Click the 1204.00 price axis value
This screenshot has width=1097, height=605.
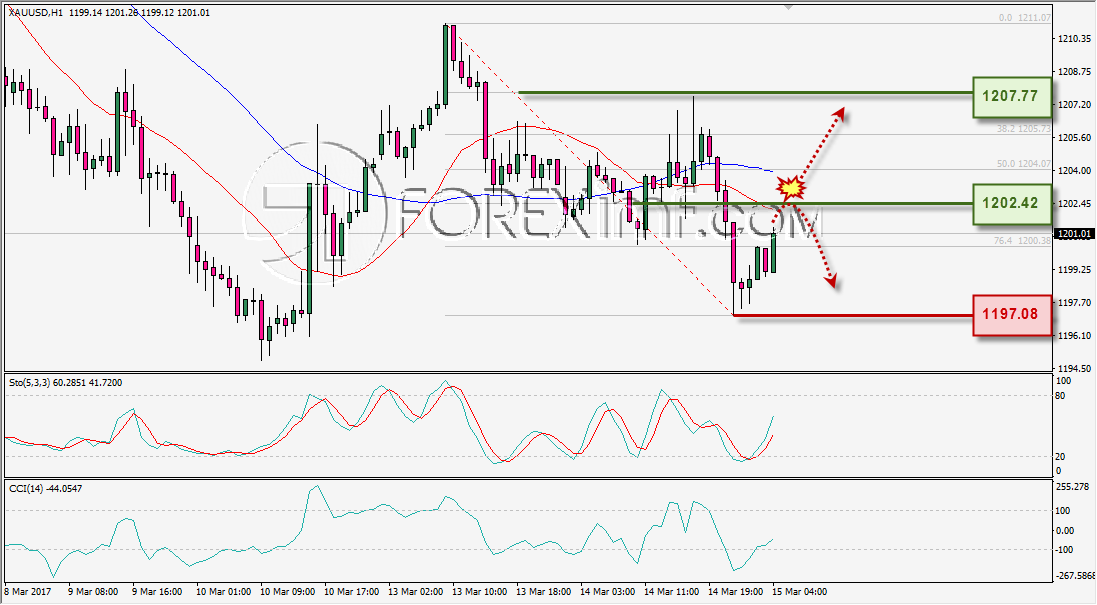[x=1074, y=170]
